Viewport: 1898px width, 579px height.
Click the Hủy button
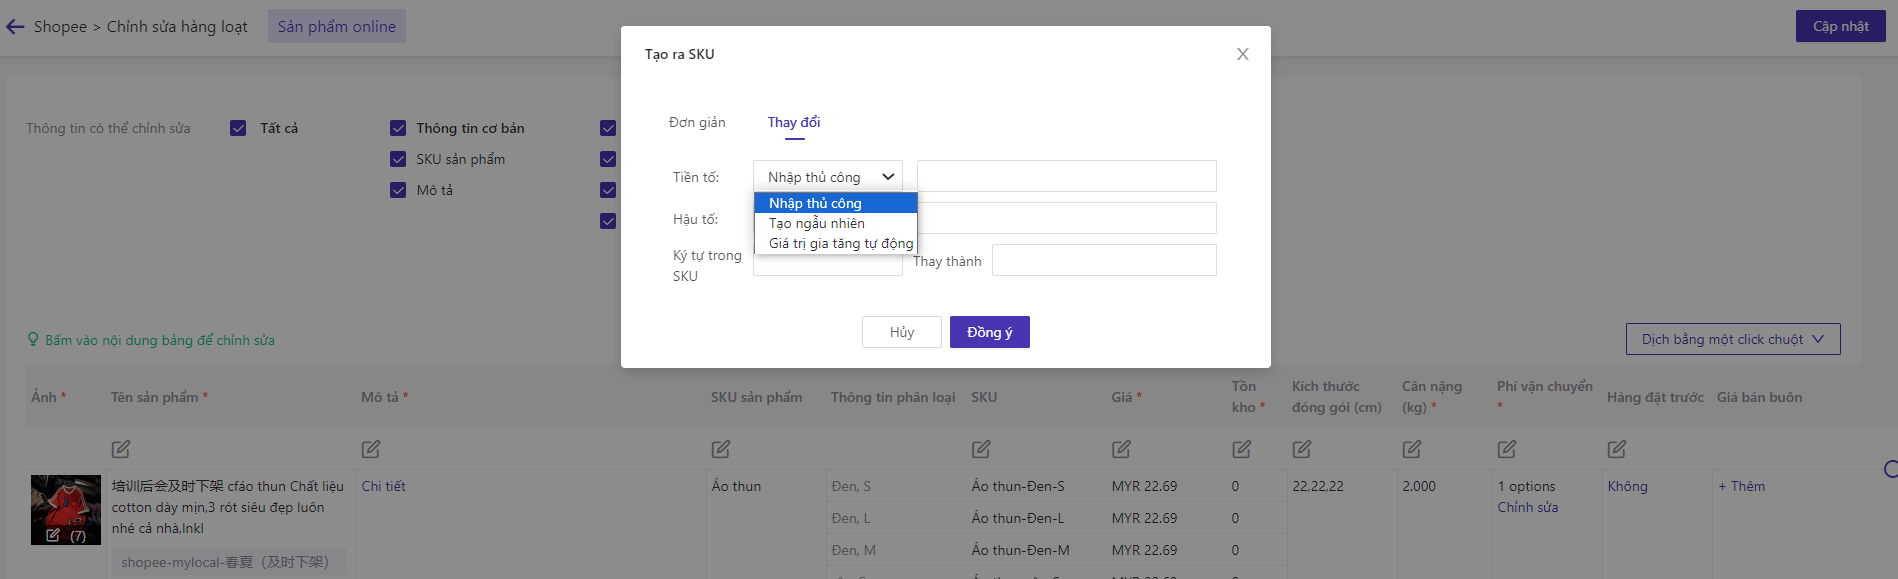tap(901, 332)
